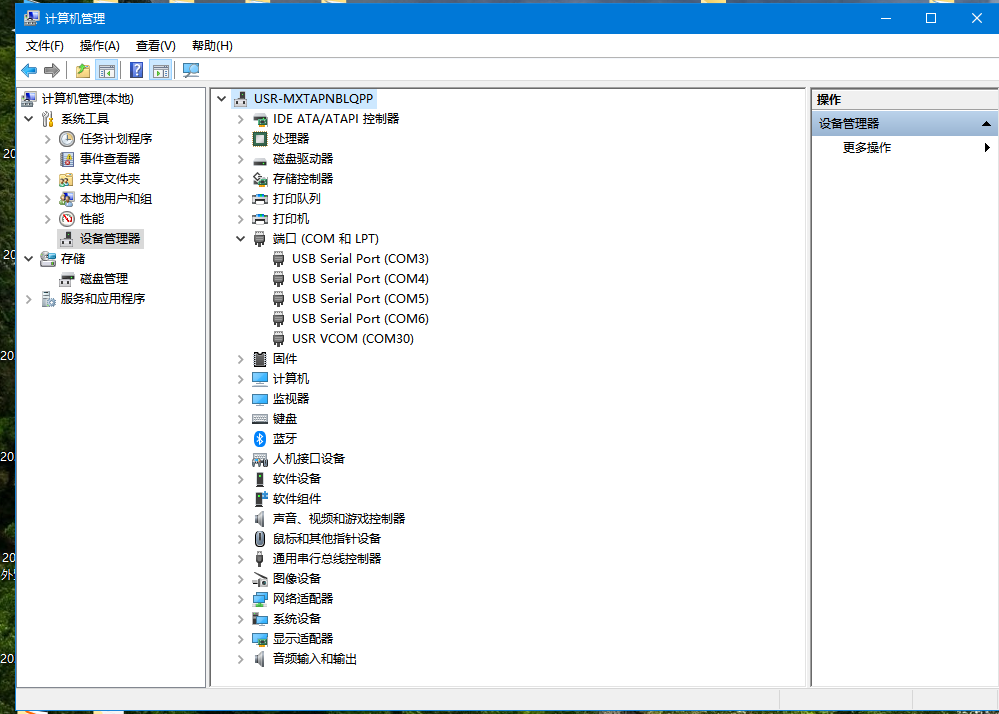Click the Bluetooth (蓝牙) category icon
Screen dimensions: 999x714
pos(260,439)
